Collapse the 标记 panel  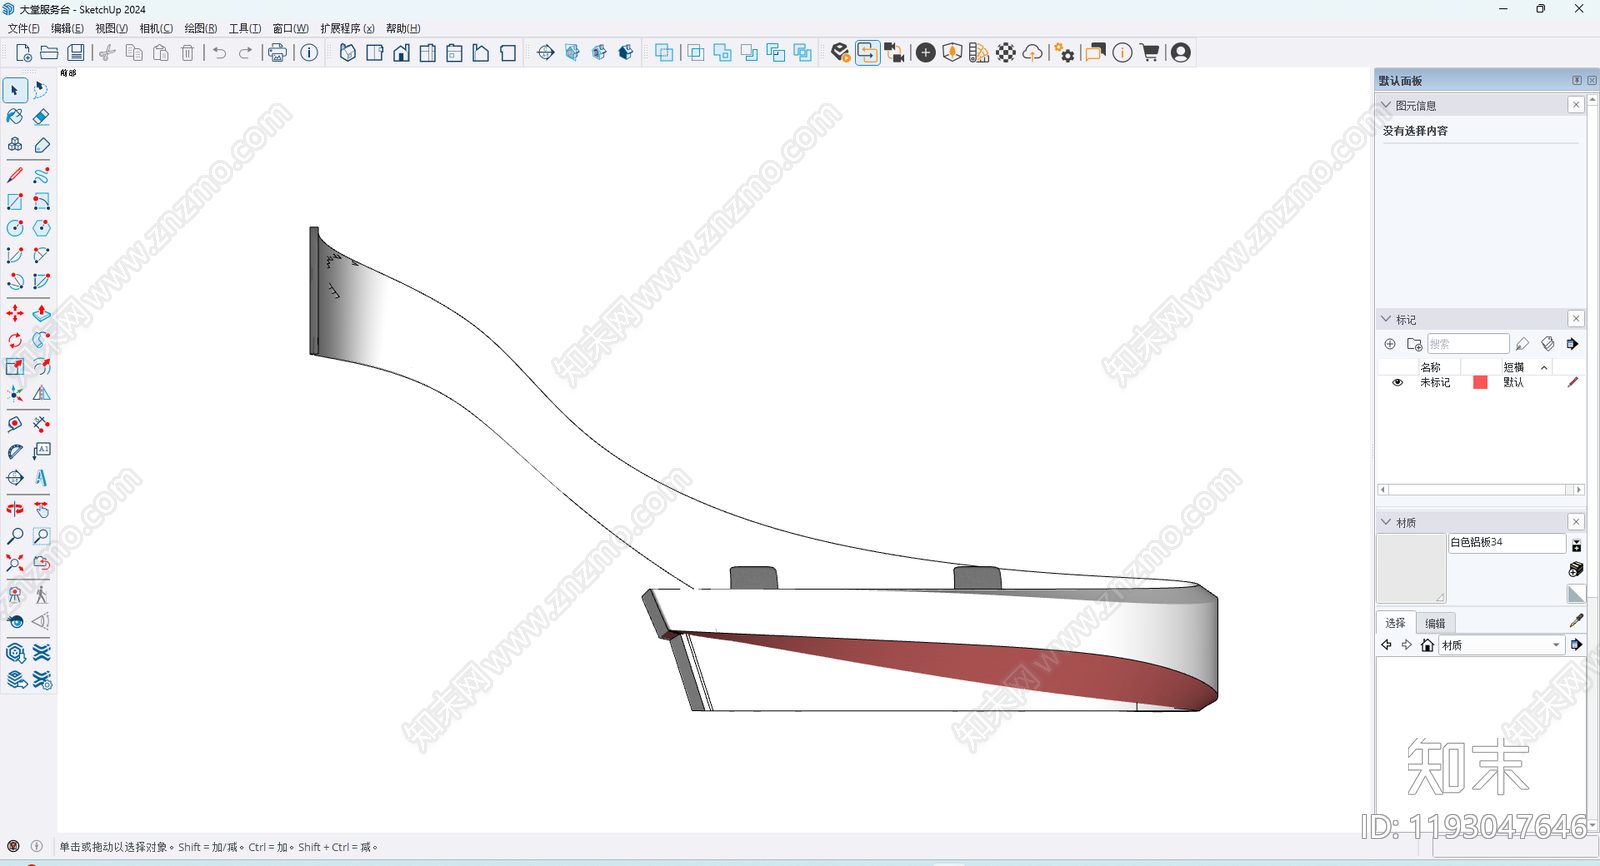pyautogui.click(x=1386, y=319)
